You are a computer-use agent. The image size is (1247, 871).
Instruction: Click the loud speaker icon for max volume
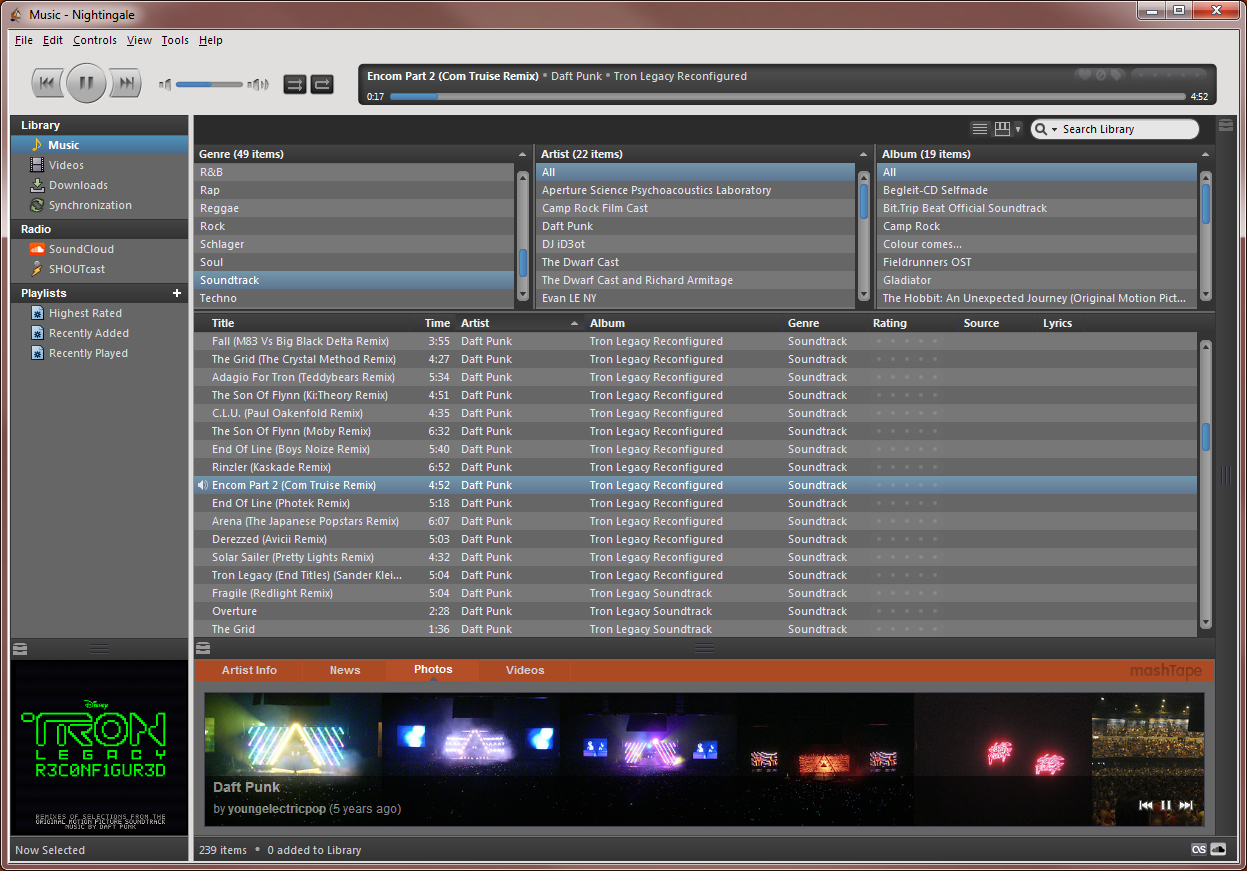[x=259, y=85]
